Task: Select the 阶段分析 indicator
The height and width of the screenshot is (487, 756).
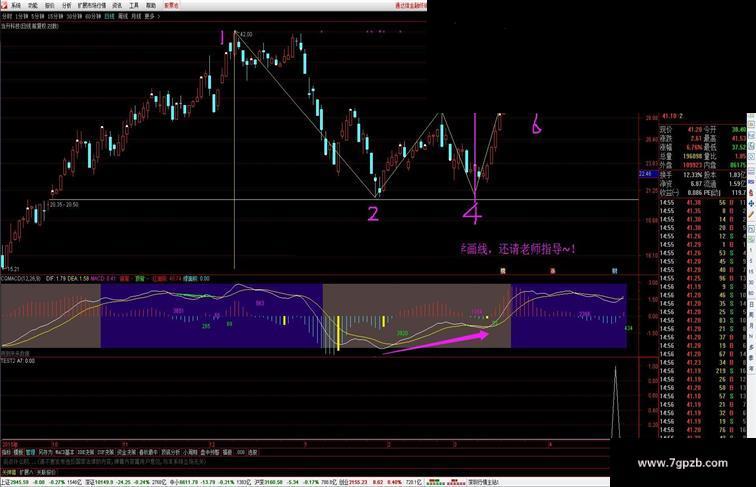Action: [170, 452]
